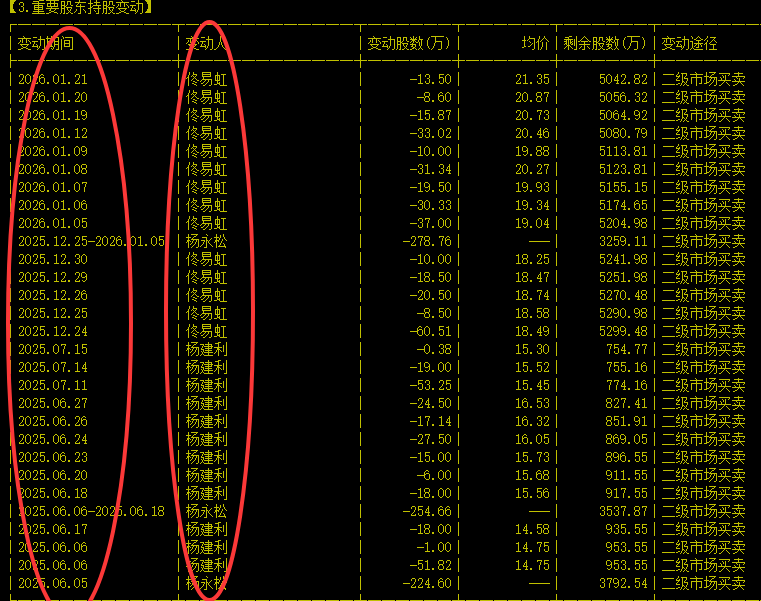Click average price 16.53

pos(532,403)
